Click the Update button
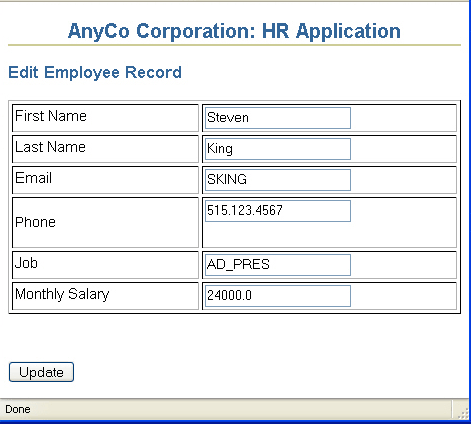Viewport: 471px width, 424px height. [41, 372]
